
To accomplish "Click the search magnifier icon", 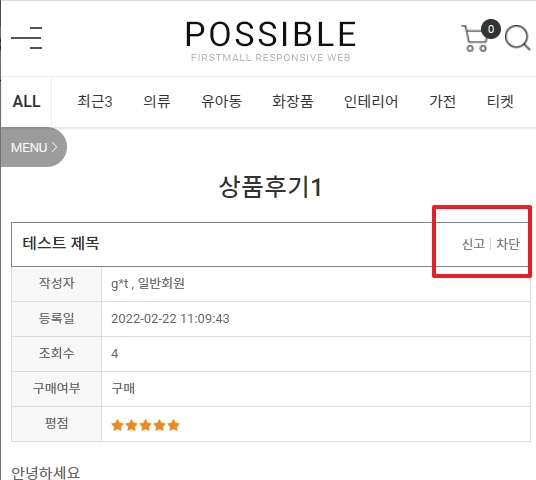I will pyautogui.click(x=518, y=38).
